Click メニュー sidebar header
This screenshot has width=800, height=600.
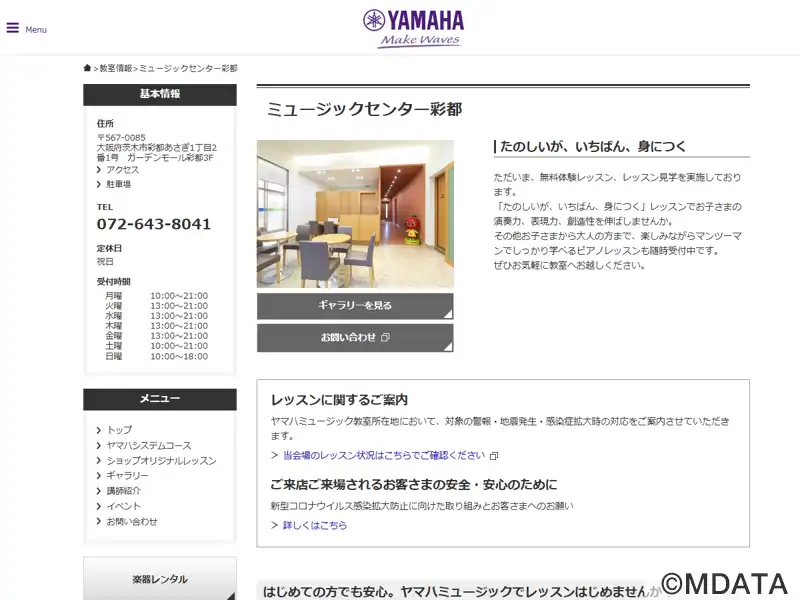tap(160, 399)
